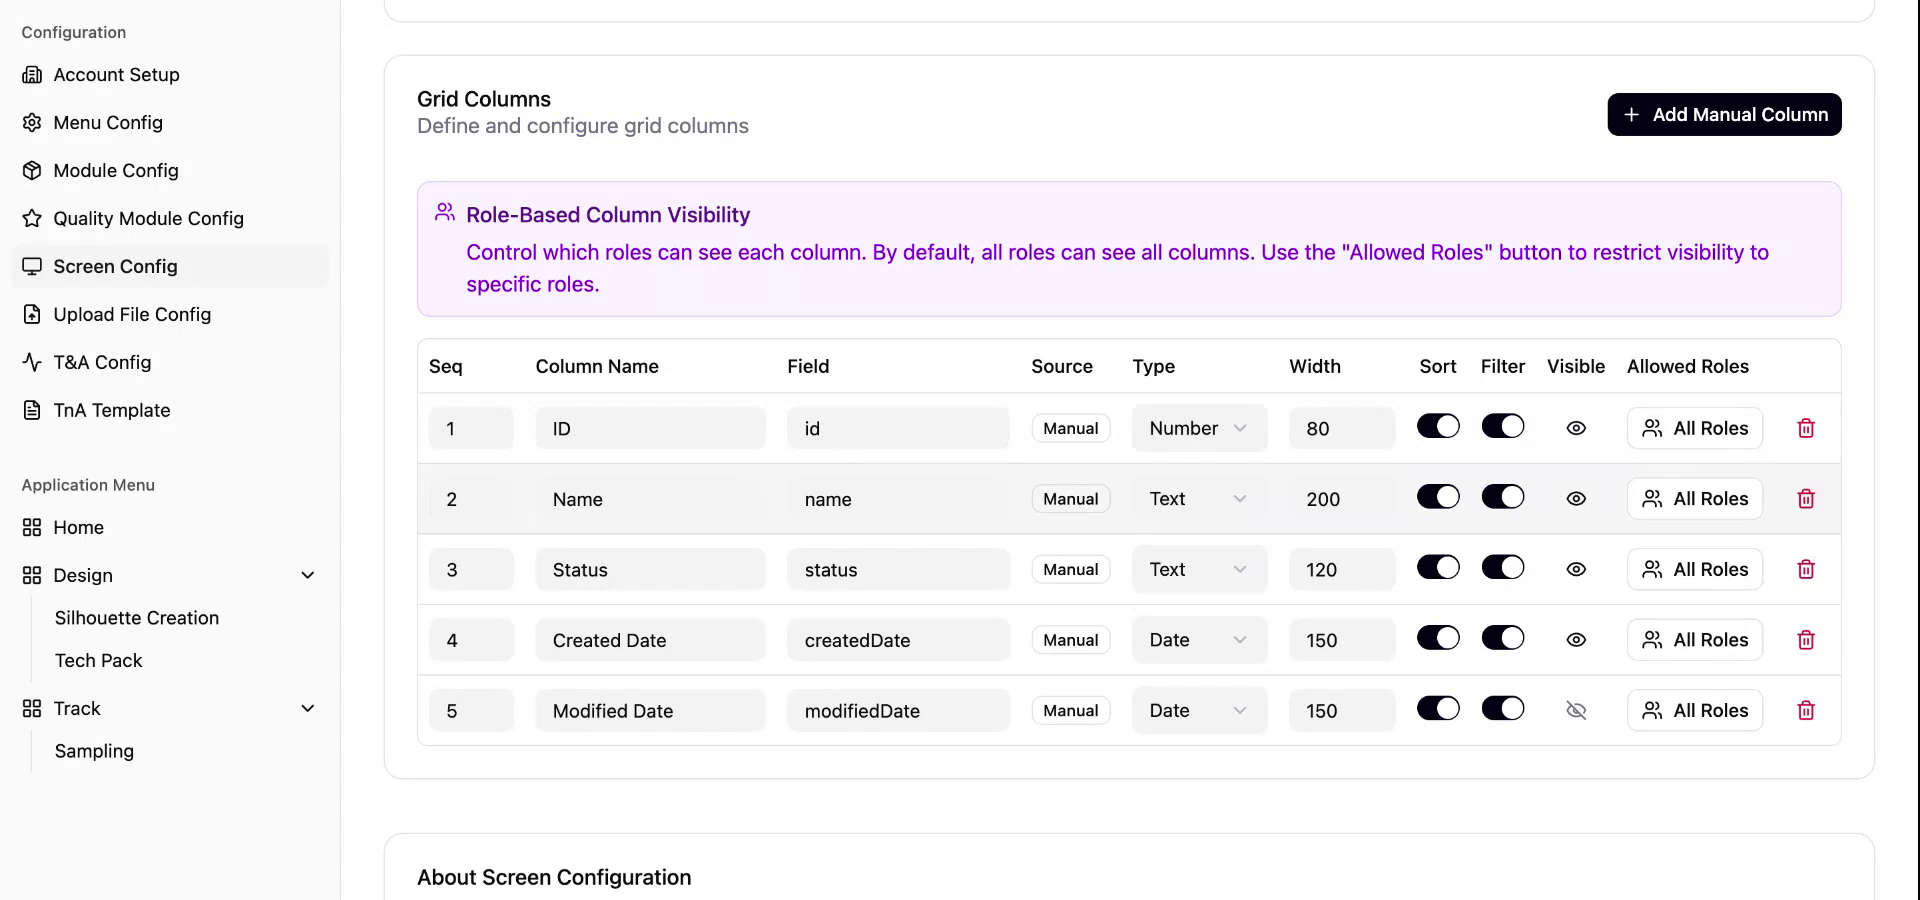Image resolution: width=1920 pixels, height=900 pixels.
Task: Open Menu Config in the sidebar
Action: pyautogui.click(x=108, y=123)
